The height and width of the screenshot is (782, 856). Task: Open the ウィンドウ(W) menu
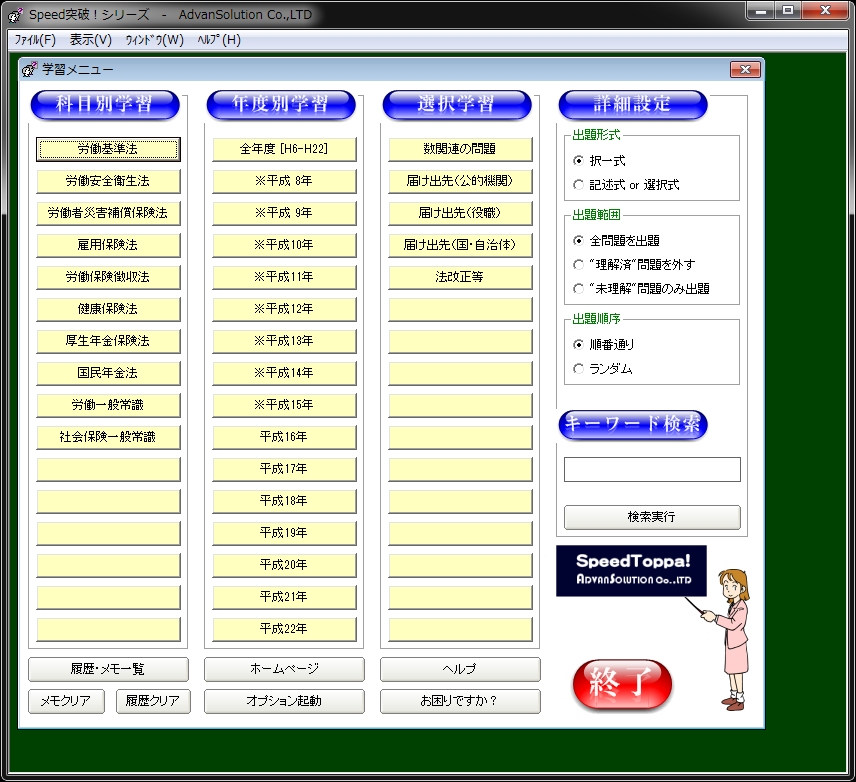(154, 40)
